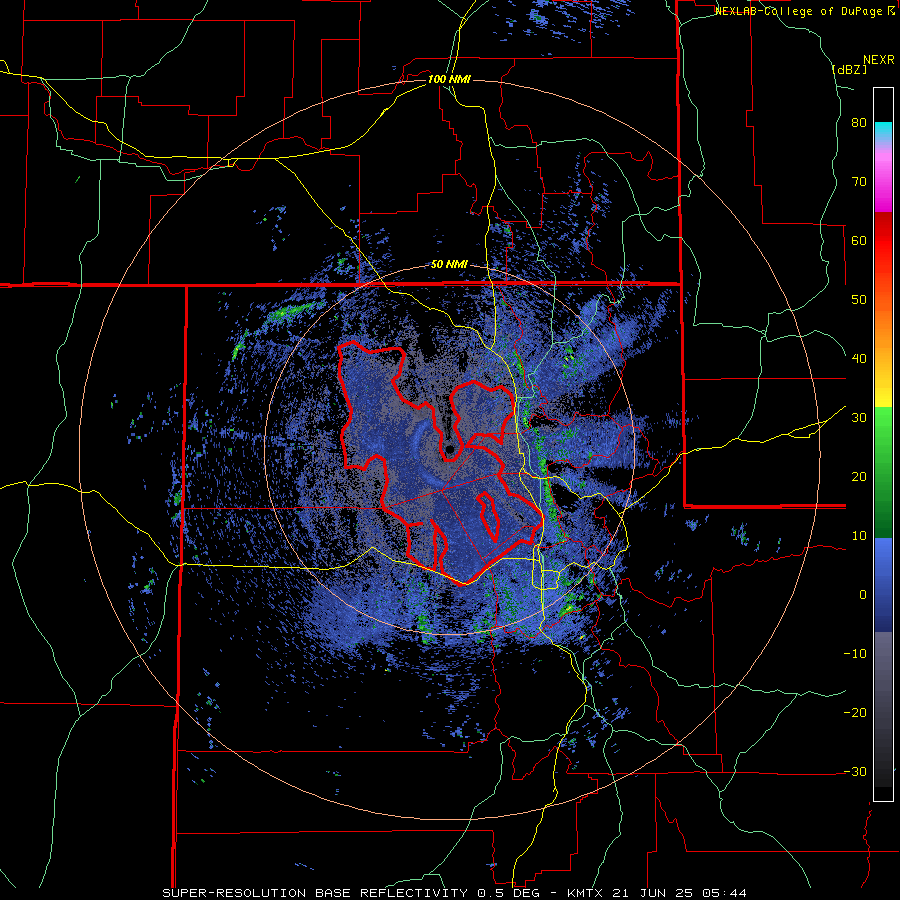Image resolution: width=900 pixels, height=900 pixels.
Task: Click the 70 value on dBZ scale
Action: (x=859, y=182)
